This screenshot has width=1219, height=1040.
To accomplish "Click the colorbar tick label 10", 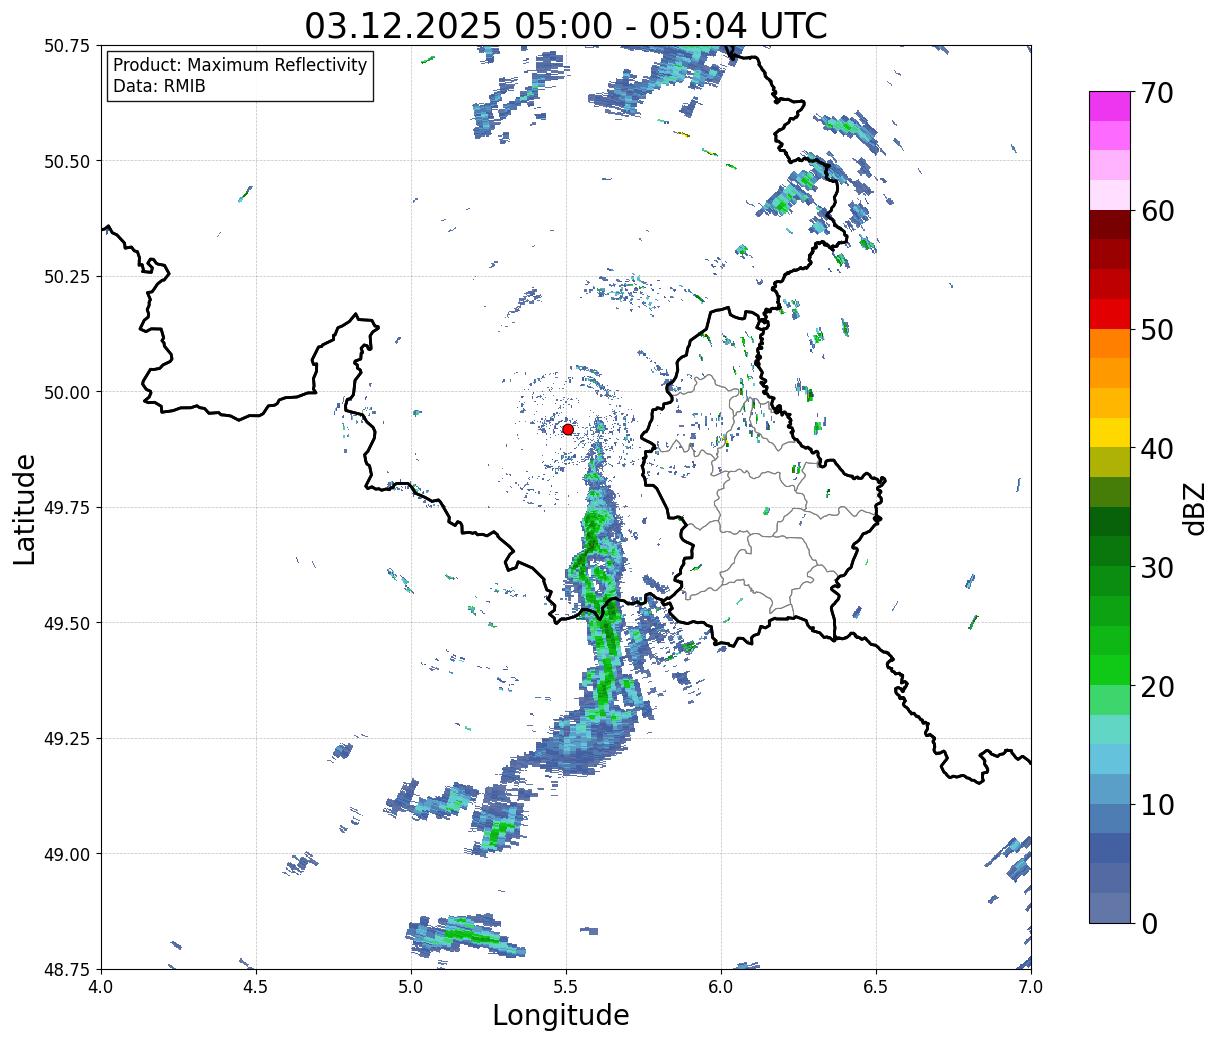I will (1156, 805).
